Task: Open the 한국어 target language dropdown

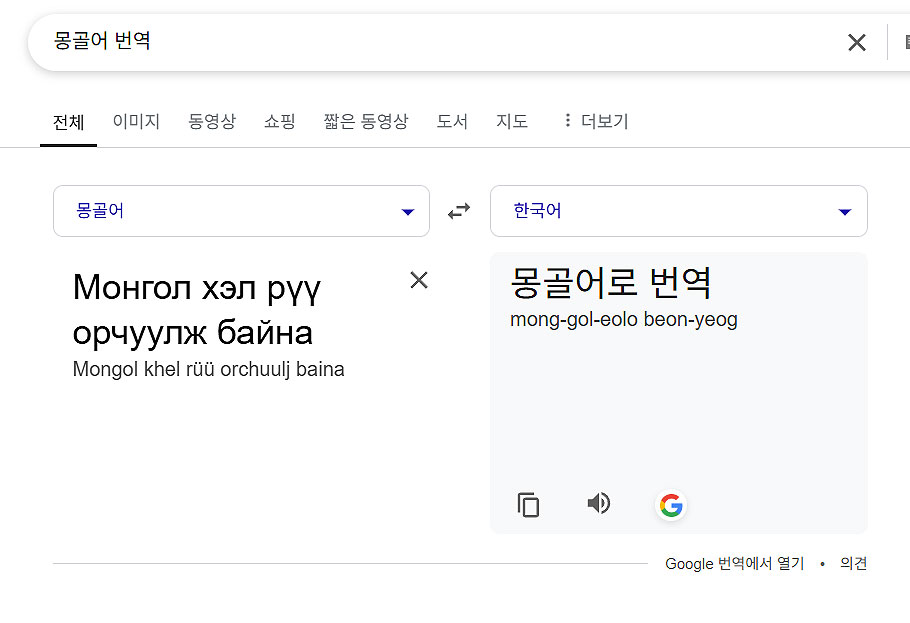Action: point(678,211)
